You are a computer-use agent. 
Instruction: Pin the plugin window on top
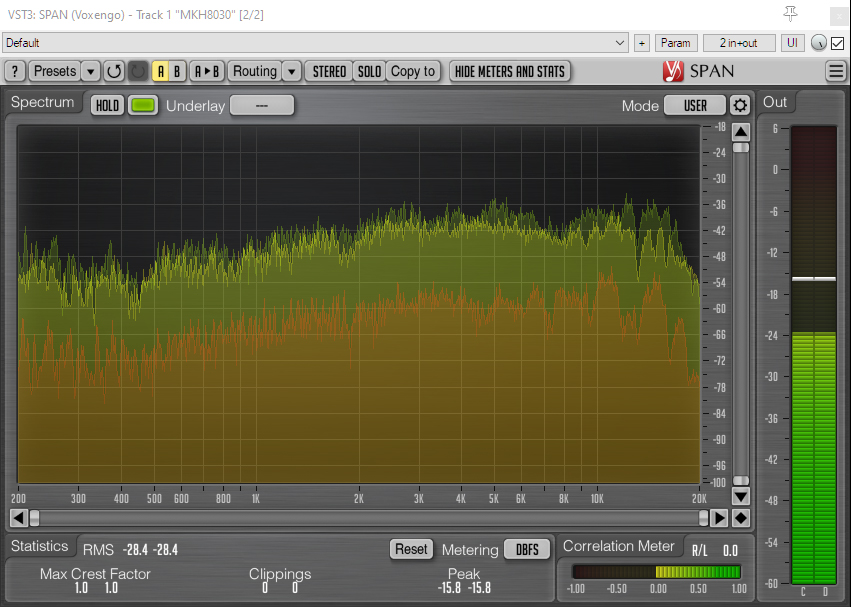click(x=791, y=14)
